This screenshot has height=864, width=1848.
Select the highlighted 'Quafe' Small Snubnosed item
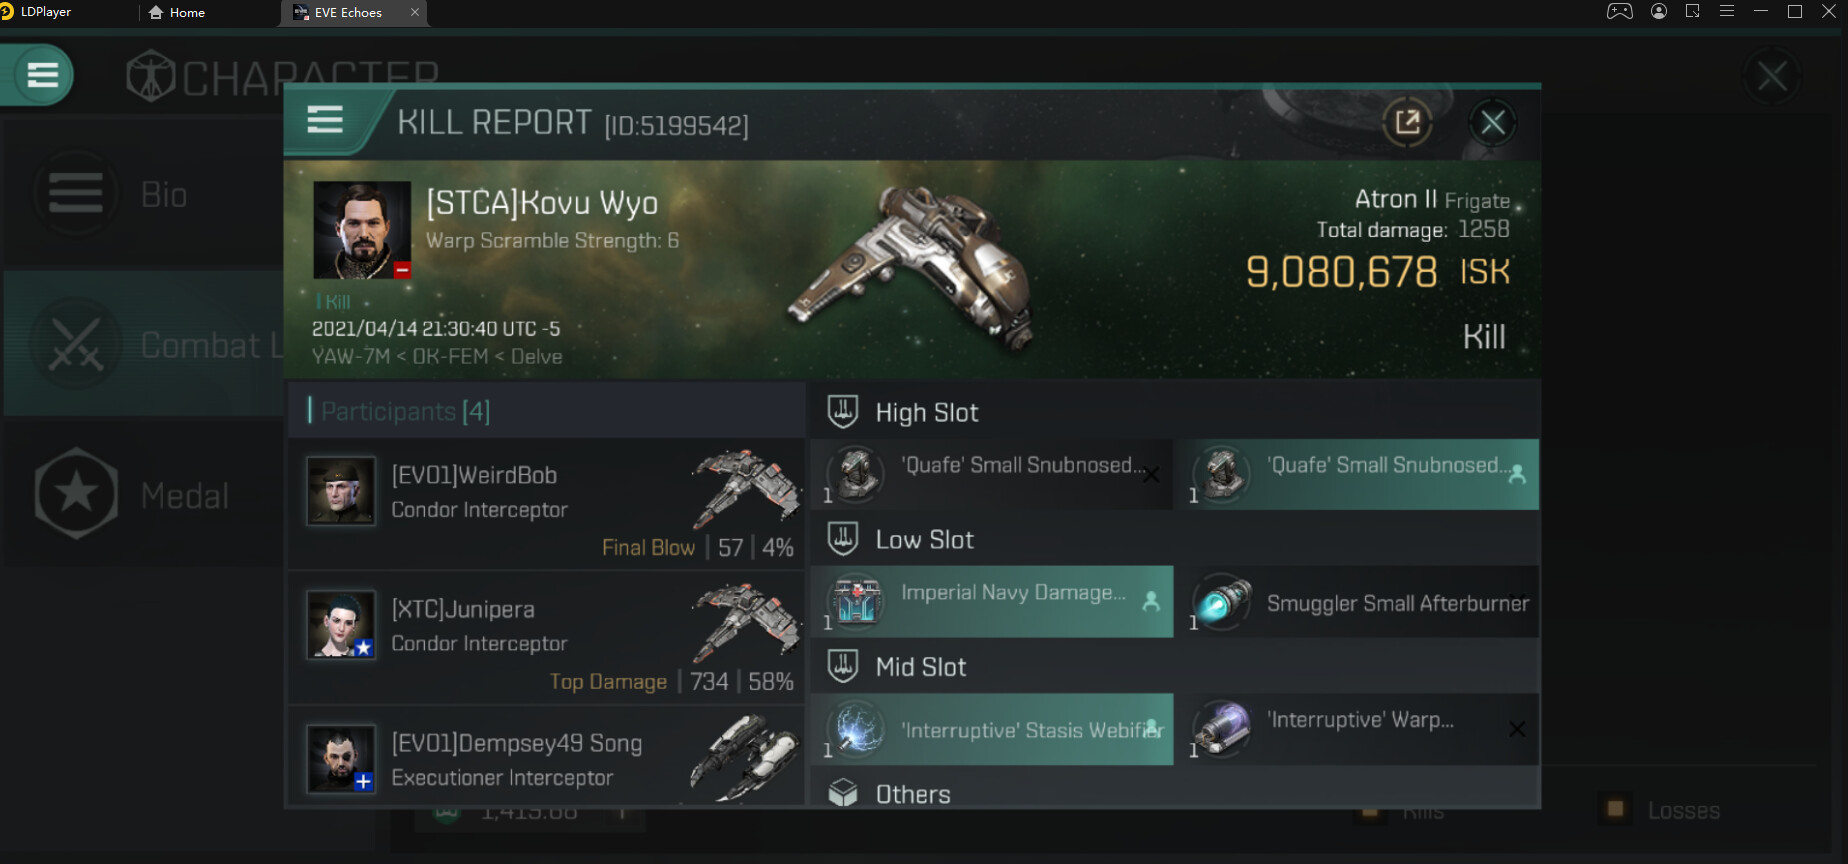pos(1357,474)
